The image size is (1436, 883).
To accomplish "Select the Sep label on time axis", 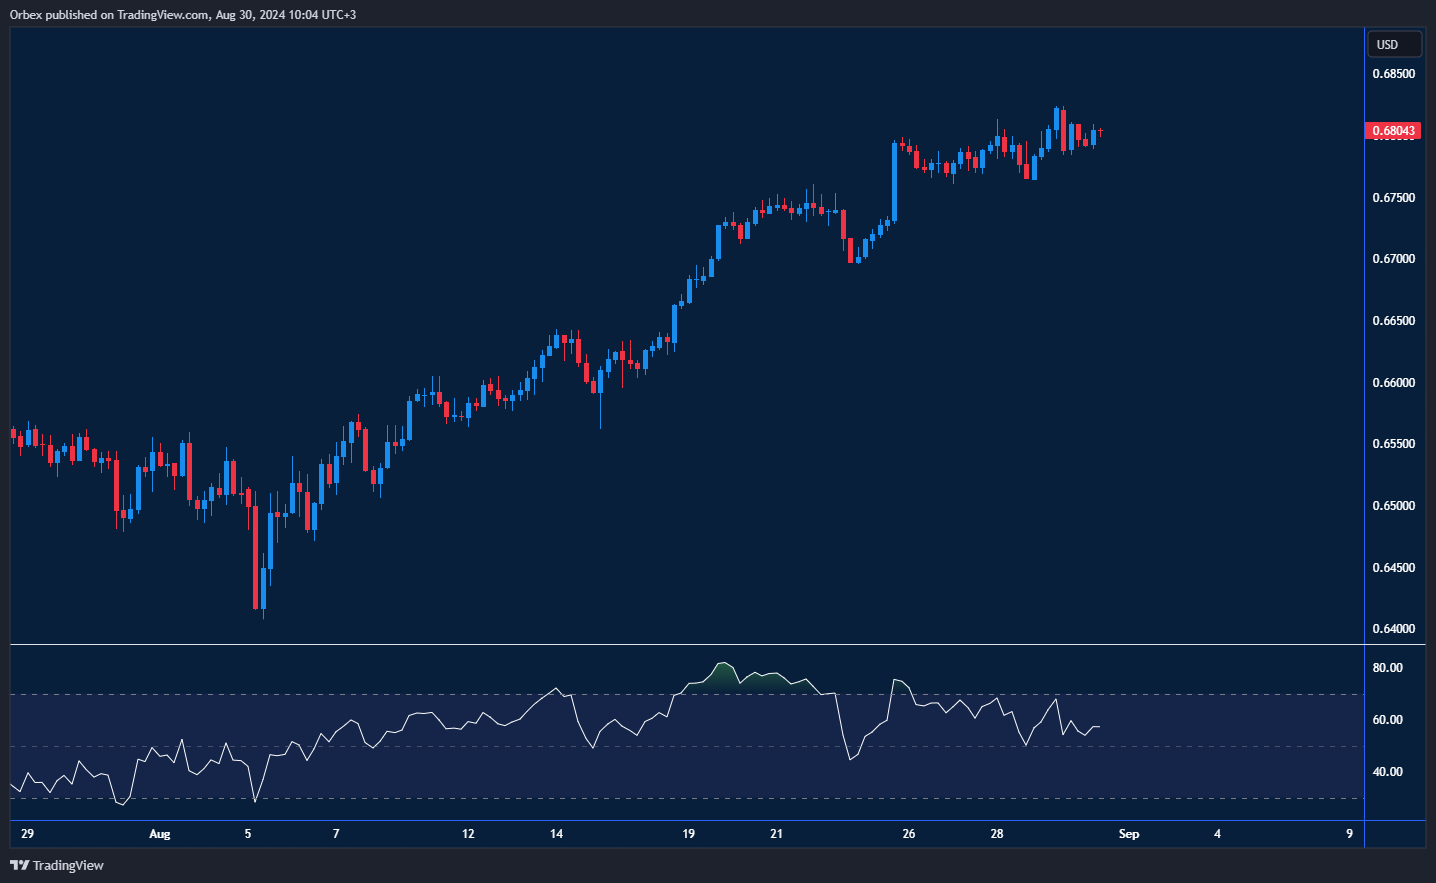I will pos(1128,833).
